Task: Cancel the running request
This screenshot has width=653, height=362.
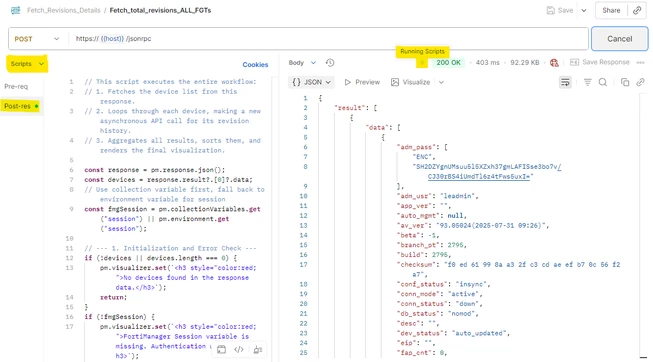Action: coord(620,39)
